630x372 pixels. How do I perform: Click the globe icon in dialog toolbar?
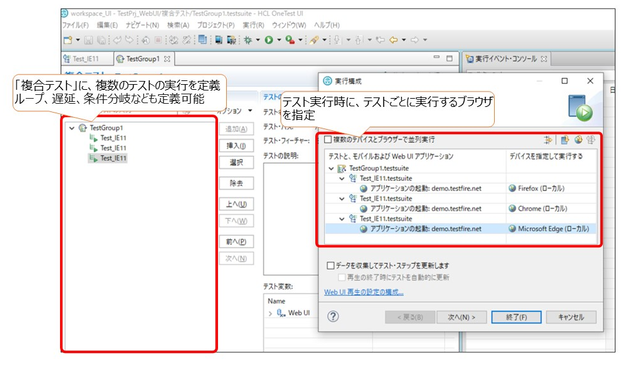pos(578,139)
